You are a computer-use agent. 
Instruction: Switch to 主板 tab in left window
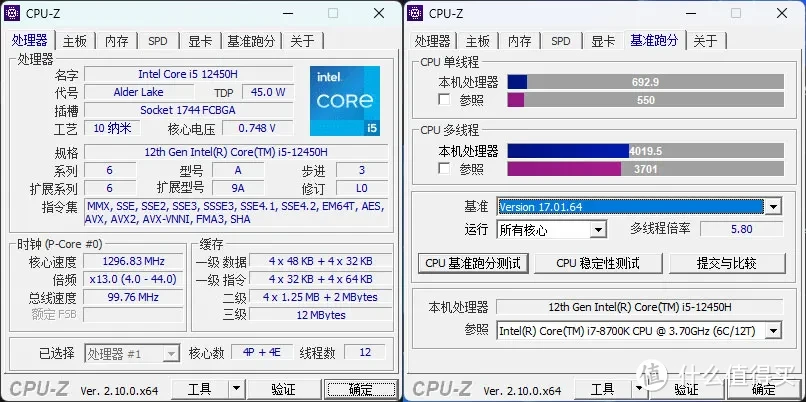pos(75,41)
